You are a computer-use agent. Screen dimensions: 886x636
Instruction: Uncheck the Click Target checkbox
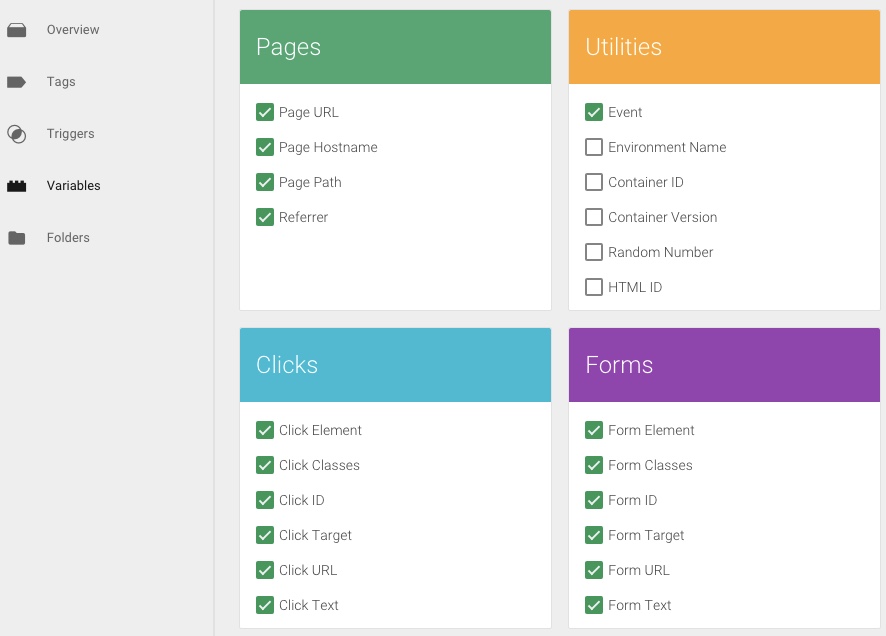pyautogui.click(x=265, y=535)
